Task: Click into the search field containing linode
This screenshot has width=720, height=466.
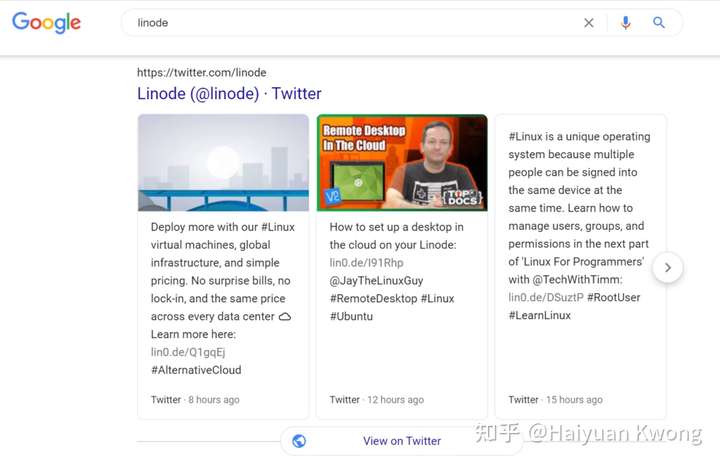Action: pos(354,22)
